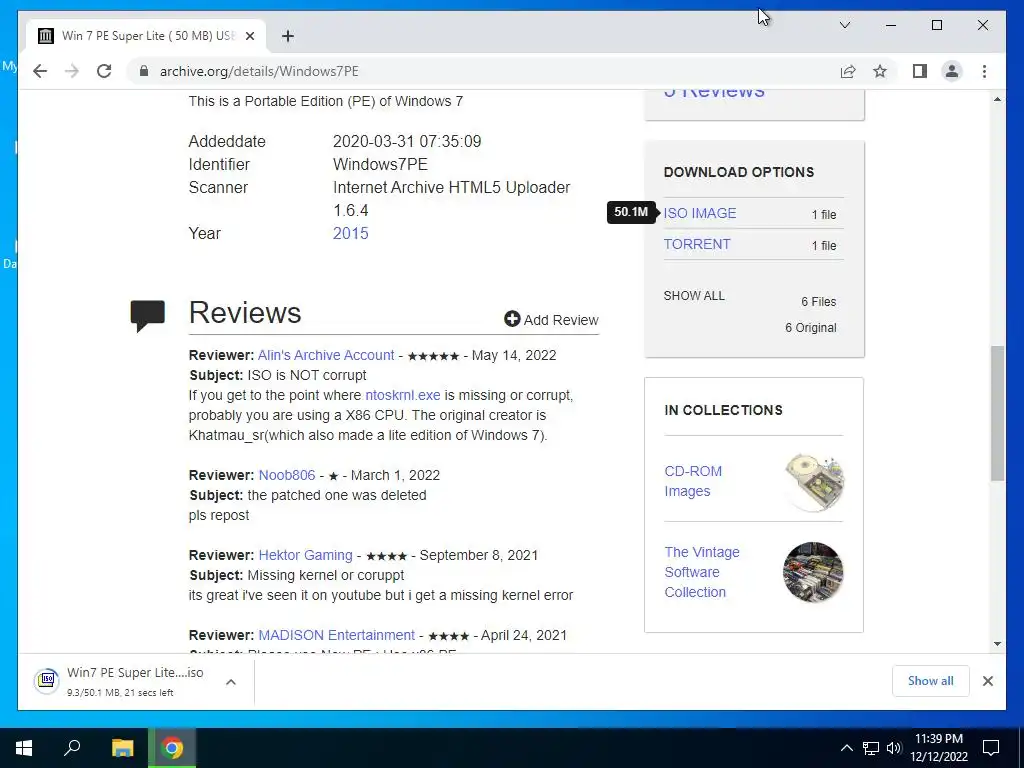Viewport: 1024px width, 768px height.
Task: Click the Reviews speech bubble icon
Action: [148, 316]
